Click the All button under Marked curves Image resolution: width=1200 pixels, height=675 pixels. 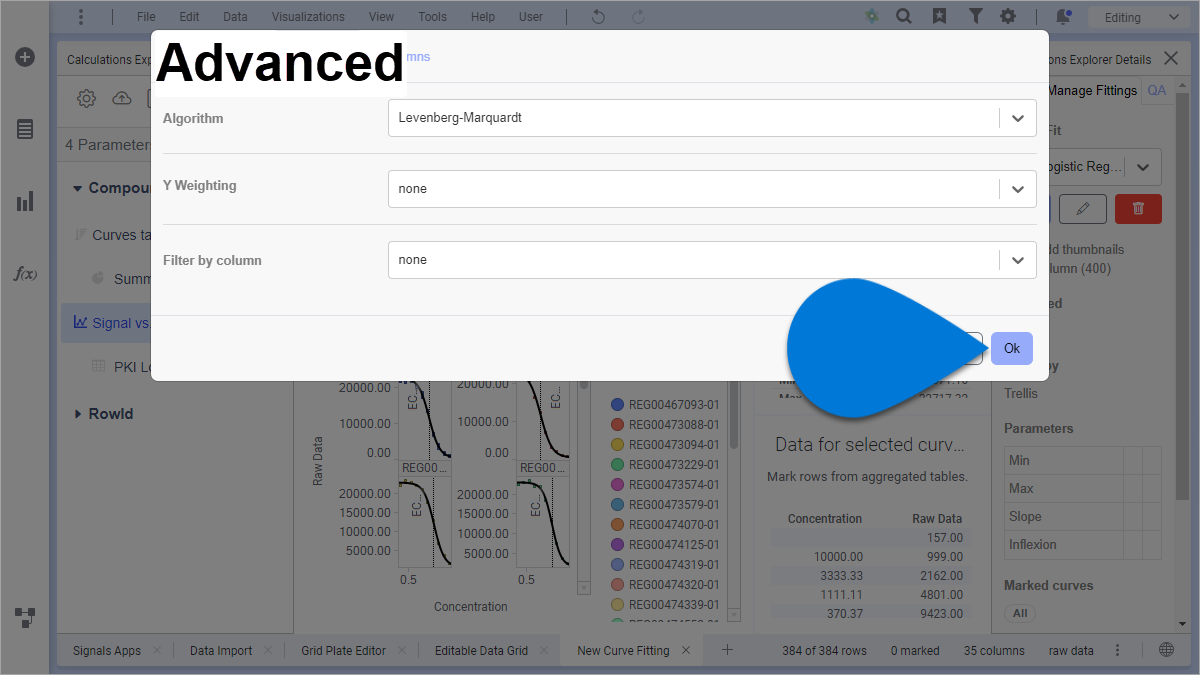click(x=1019, y=613)
